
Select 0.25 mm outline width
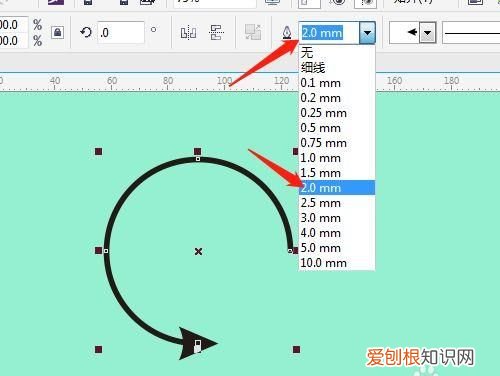pyautogui.click(x=337, y=113)
